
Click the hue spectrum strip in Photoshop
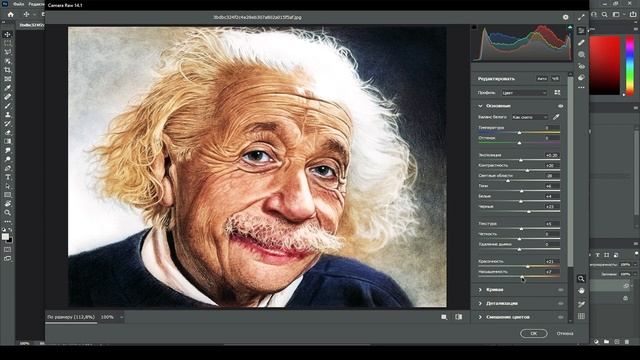point(630,65)
